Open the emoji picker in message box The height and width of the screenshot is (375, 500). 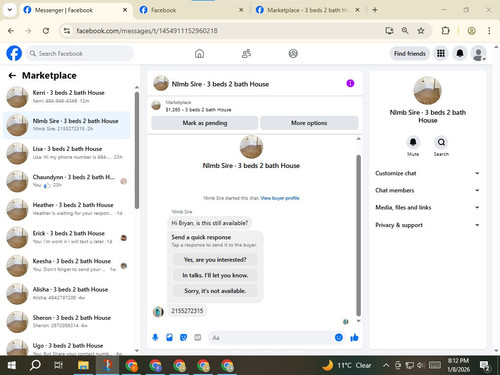339,338
